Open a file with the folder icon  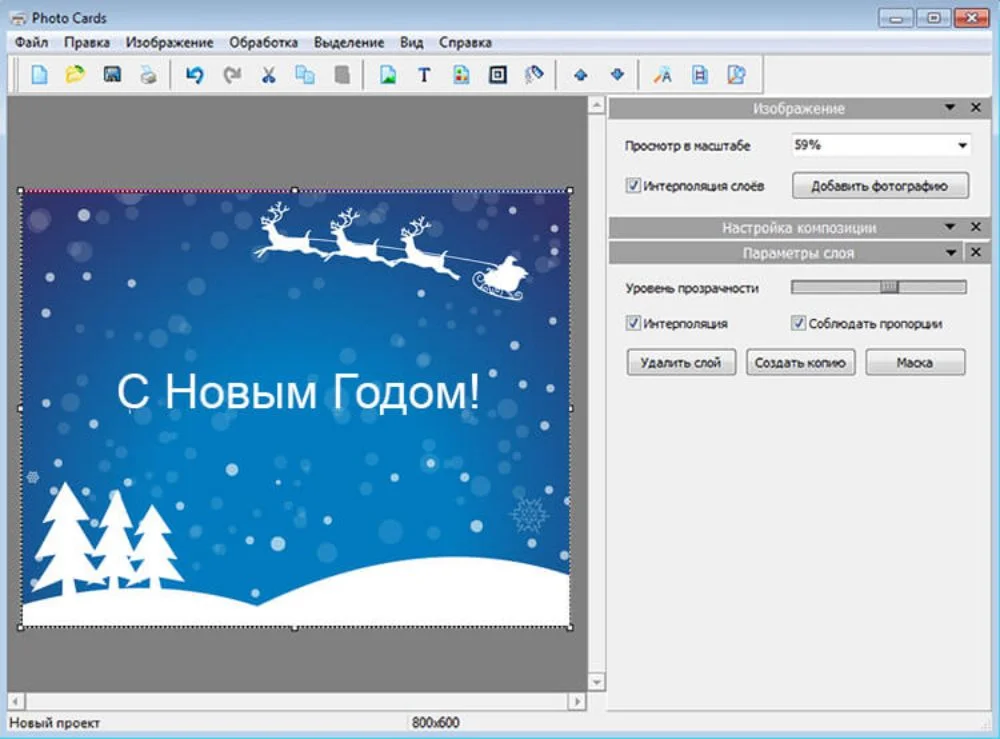75,75
